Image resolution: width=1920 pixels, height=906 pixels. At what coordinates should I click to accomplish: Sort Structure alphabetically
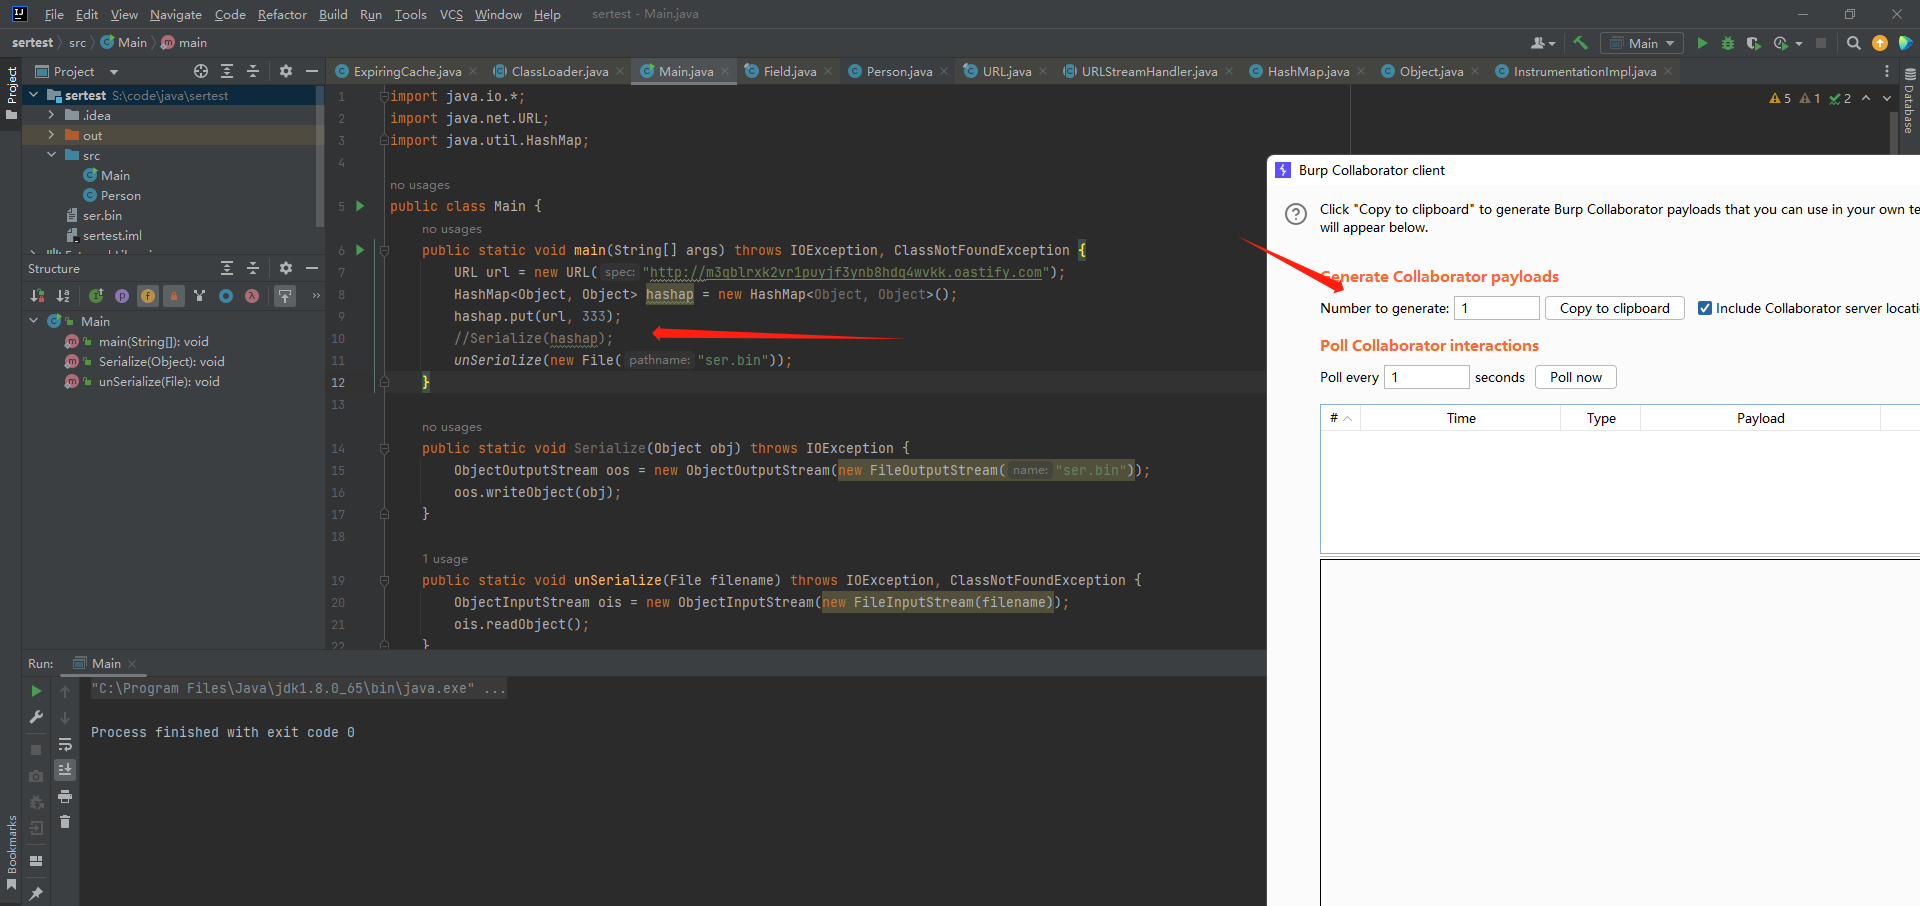(63, 295)
